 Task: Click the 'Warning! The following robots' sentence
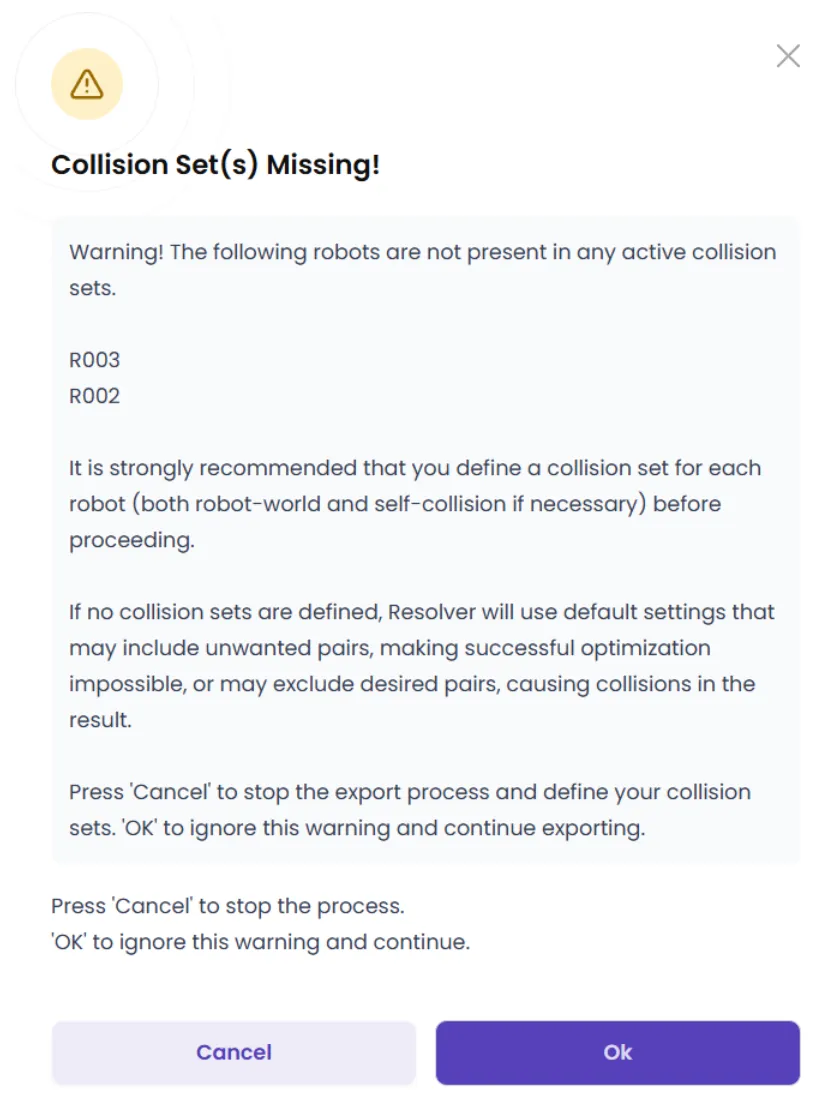click(x=423, y=270)
